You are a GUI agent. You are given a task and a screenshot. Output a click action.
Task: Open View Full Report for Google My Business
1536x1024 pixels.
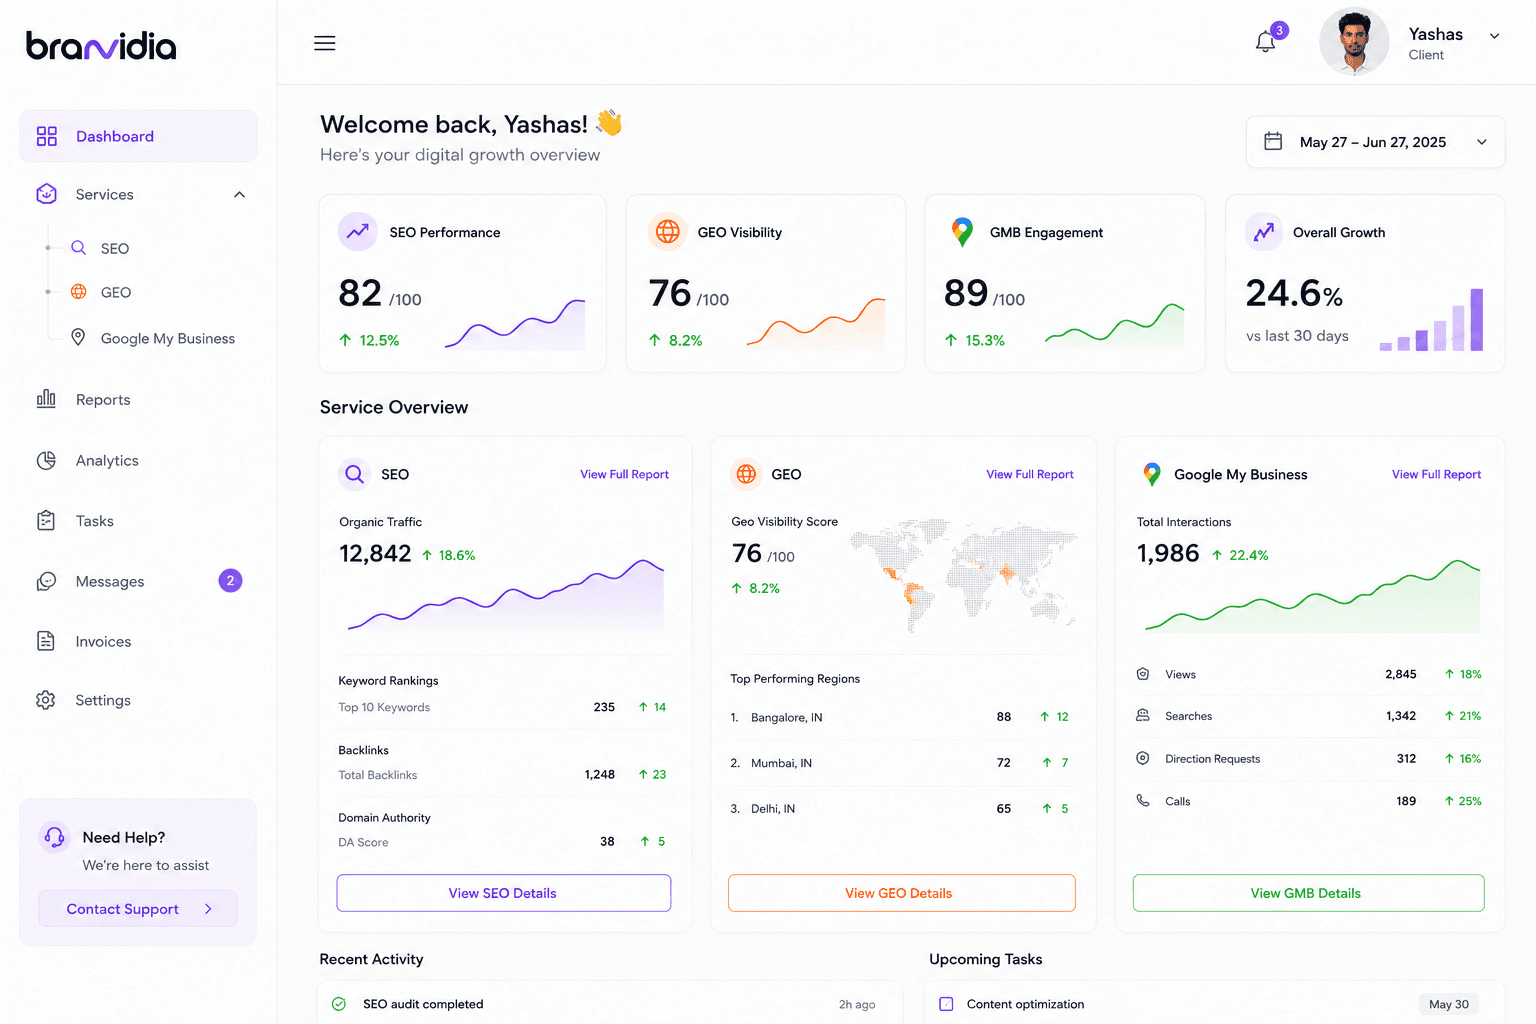click(1436, 474)
